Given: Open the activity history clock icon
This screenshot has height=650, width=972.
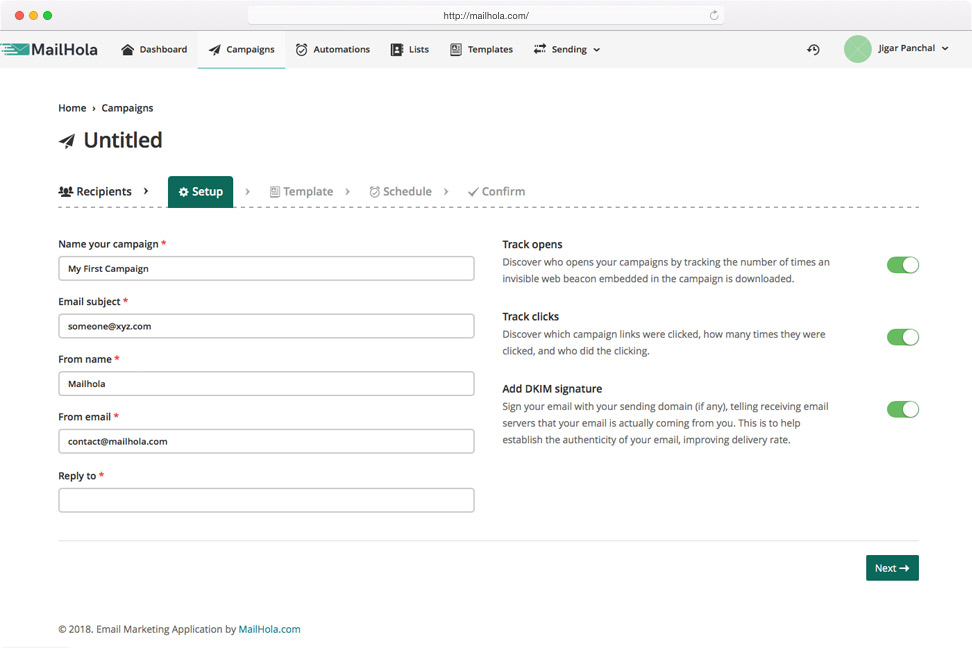Looking at the screenshot, I should (813, 49).
